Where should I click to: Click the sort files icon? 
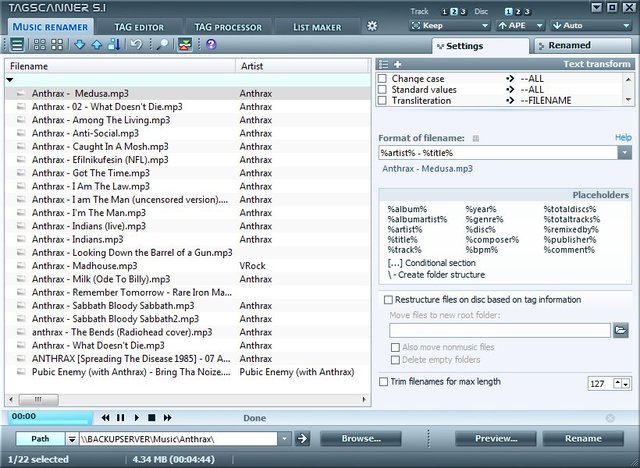click(x=114, y=44)
